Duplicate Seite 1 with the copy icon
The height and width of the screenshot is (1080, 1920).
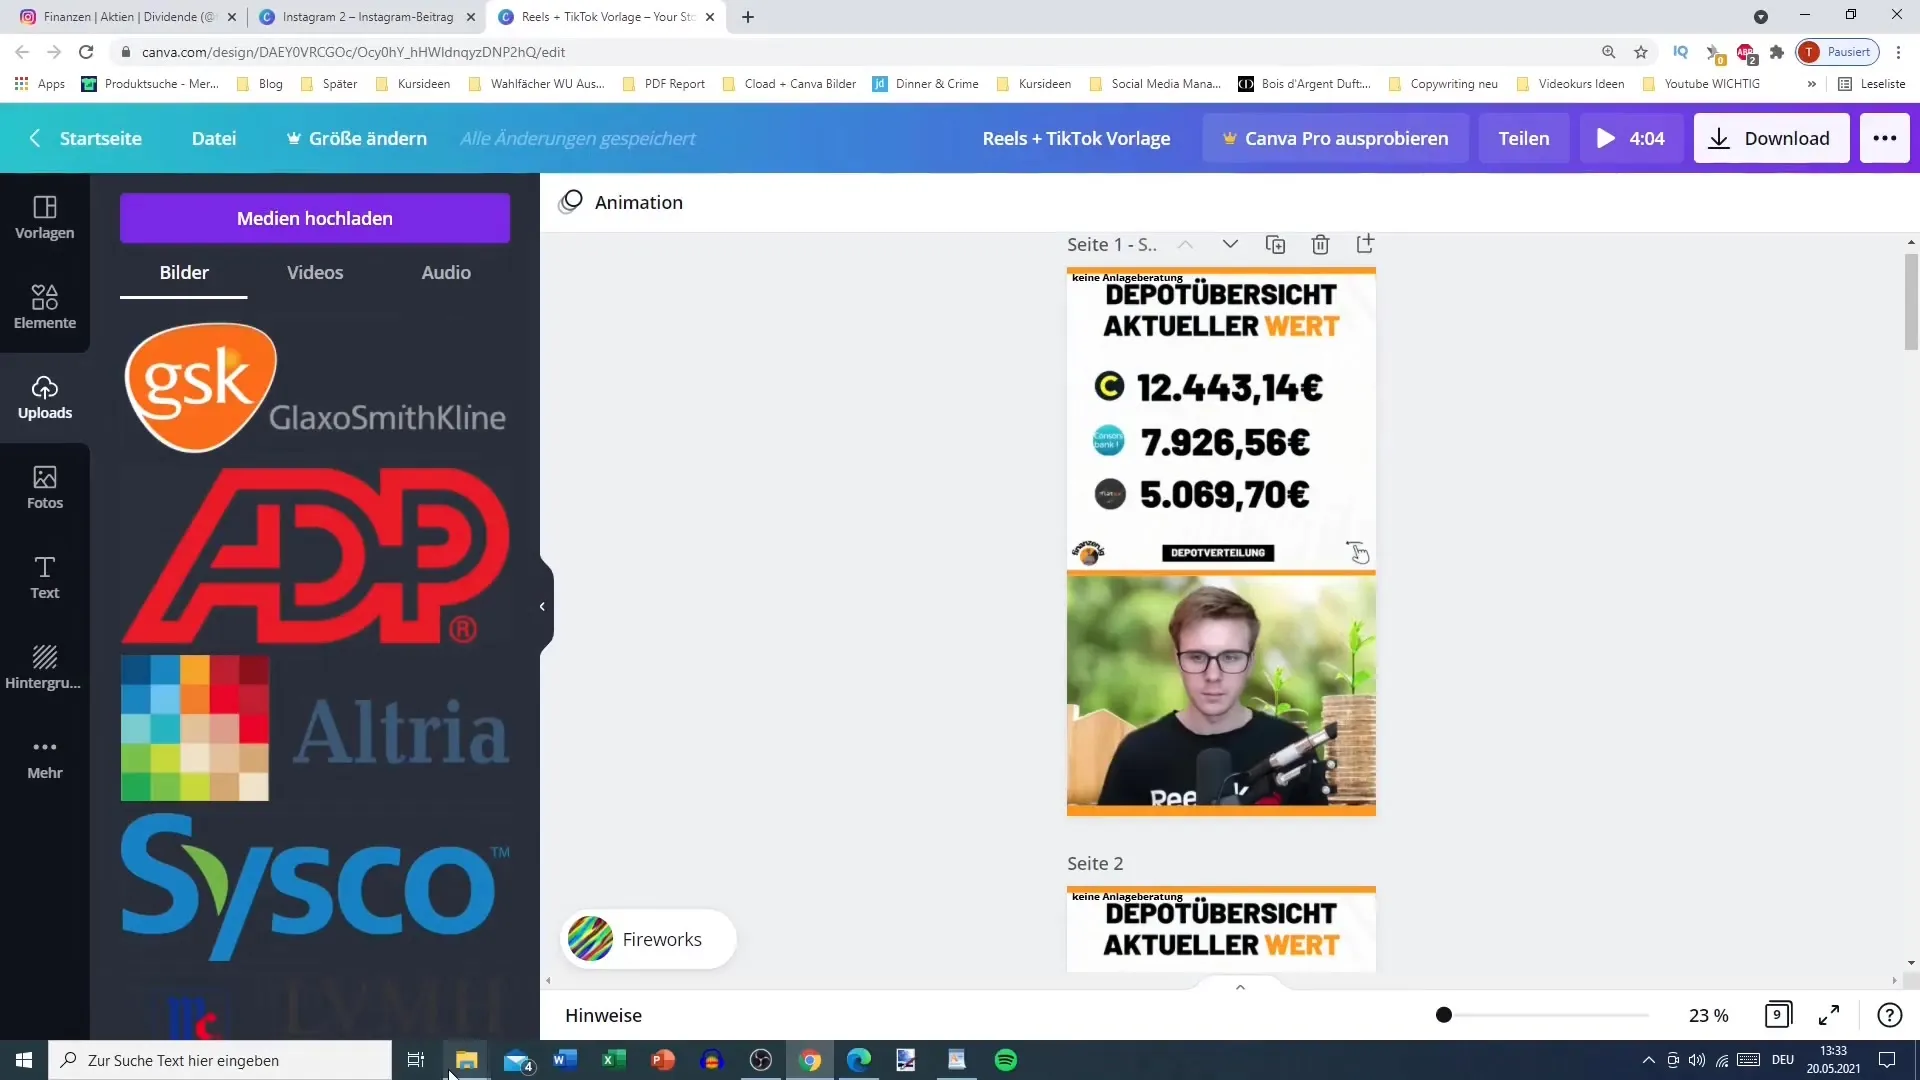tap(1275, 244)
